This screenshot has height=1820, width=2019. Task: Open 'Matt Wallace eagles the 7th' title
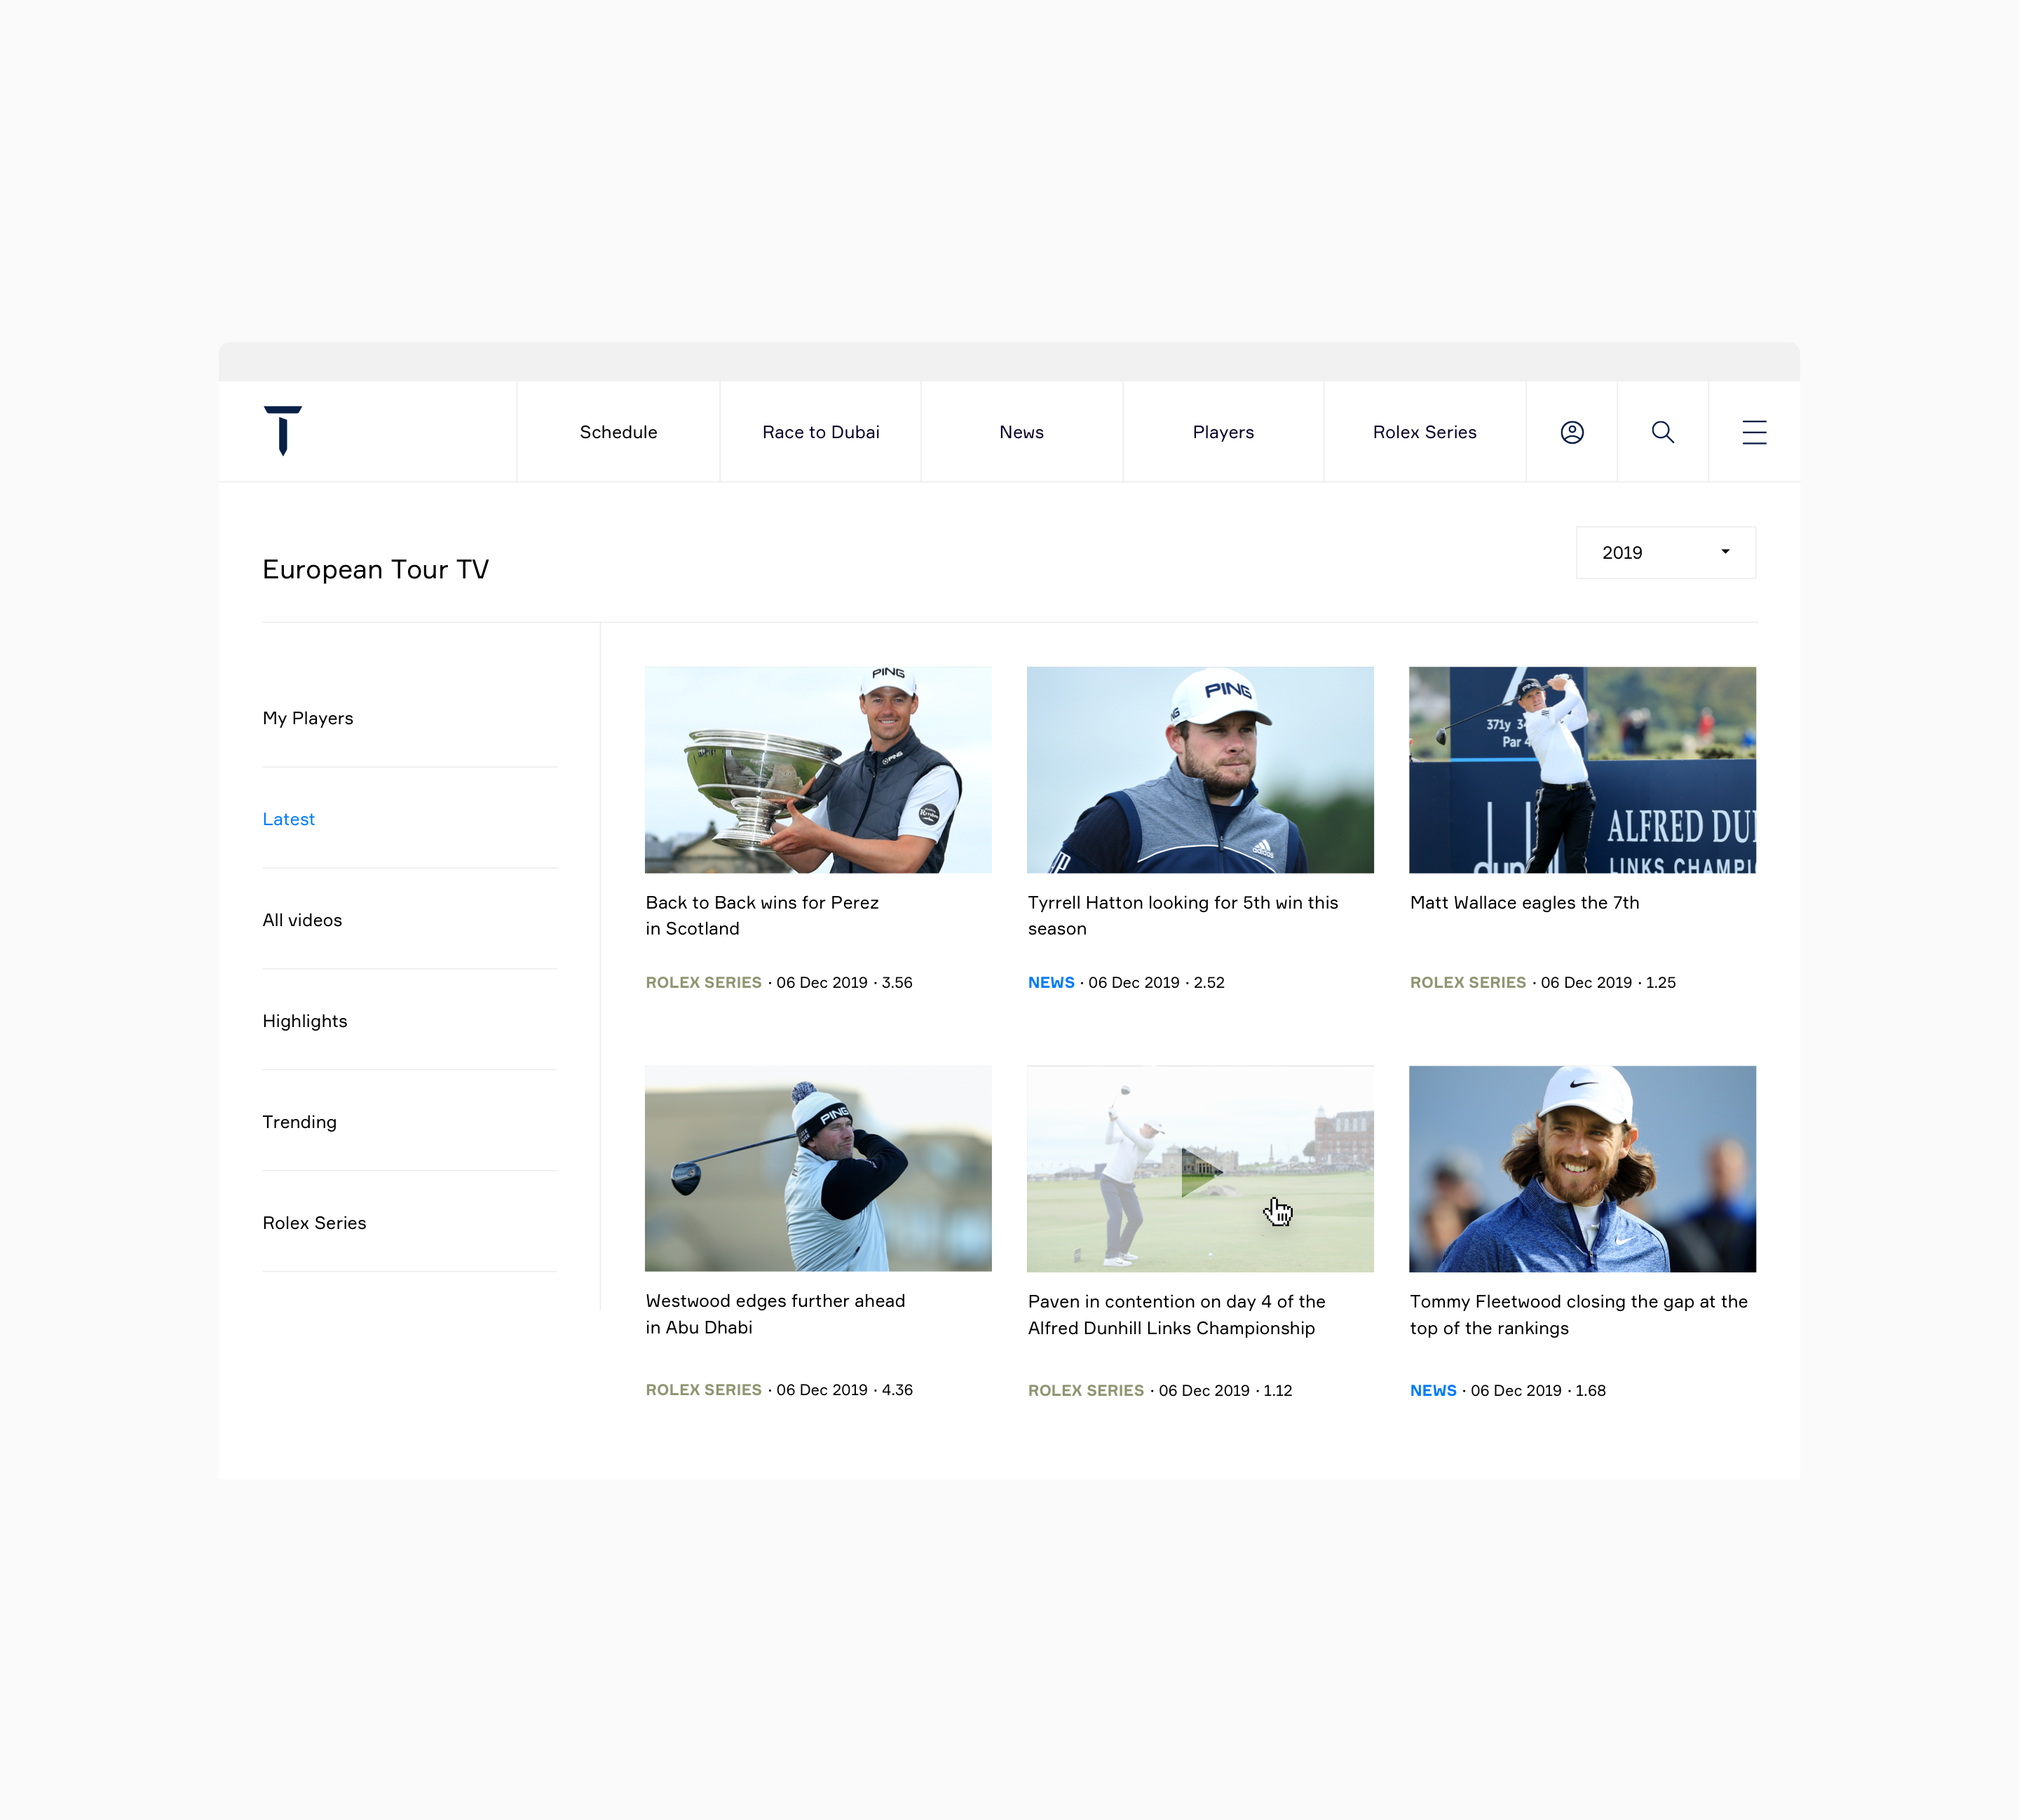pyautogui.click(x=1524, y=903)
